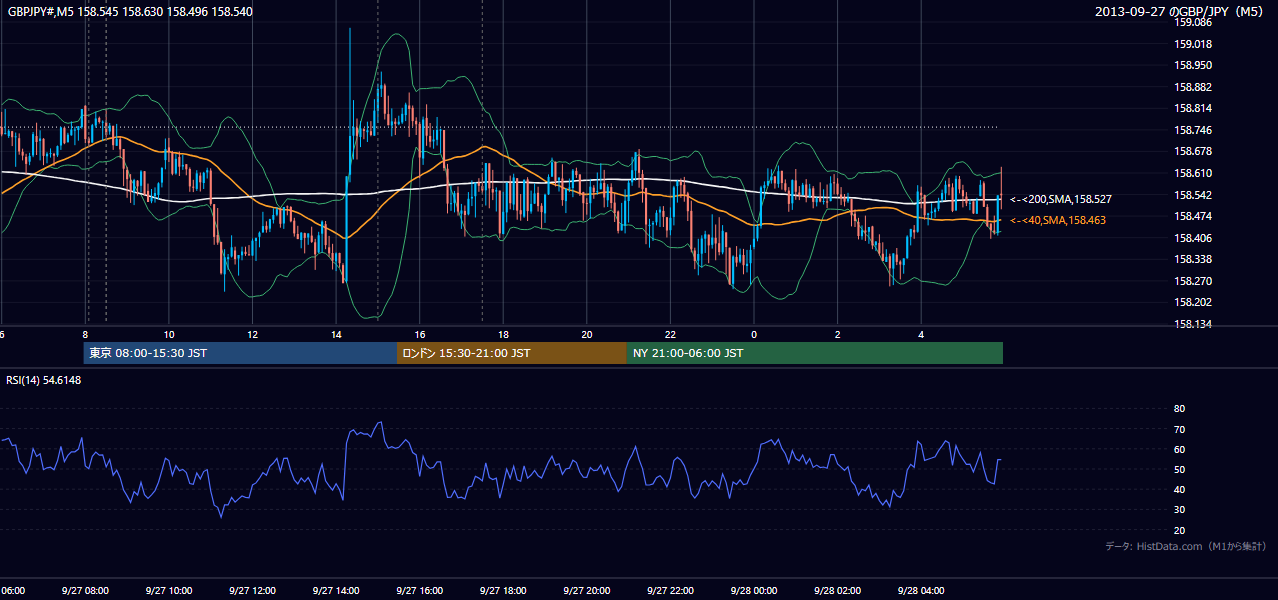
Task: Click the 158.338 price axis label
Action: pyautogui.click(x=1192, y=259)
